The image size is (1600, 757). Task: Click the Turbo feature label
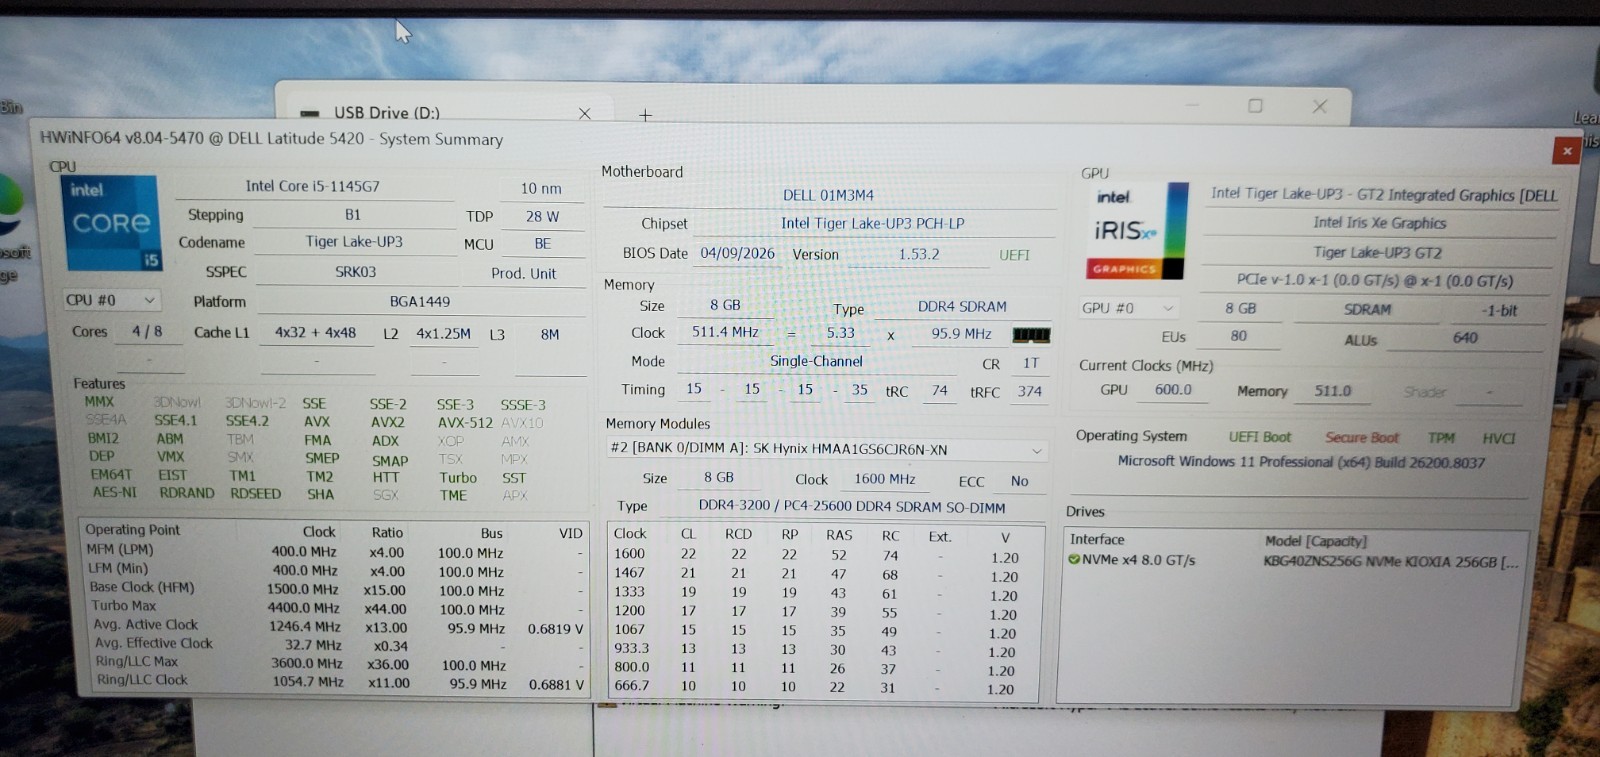click(458, 478)
